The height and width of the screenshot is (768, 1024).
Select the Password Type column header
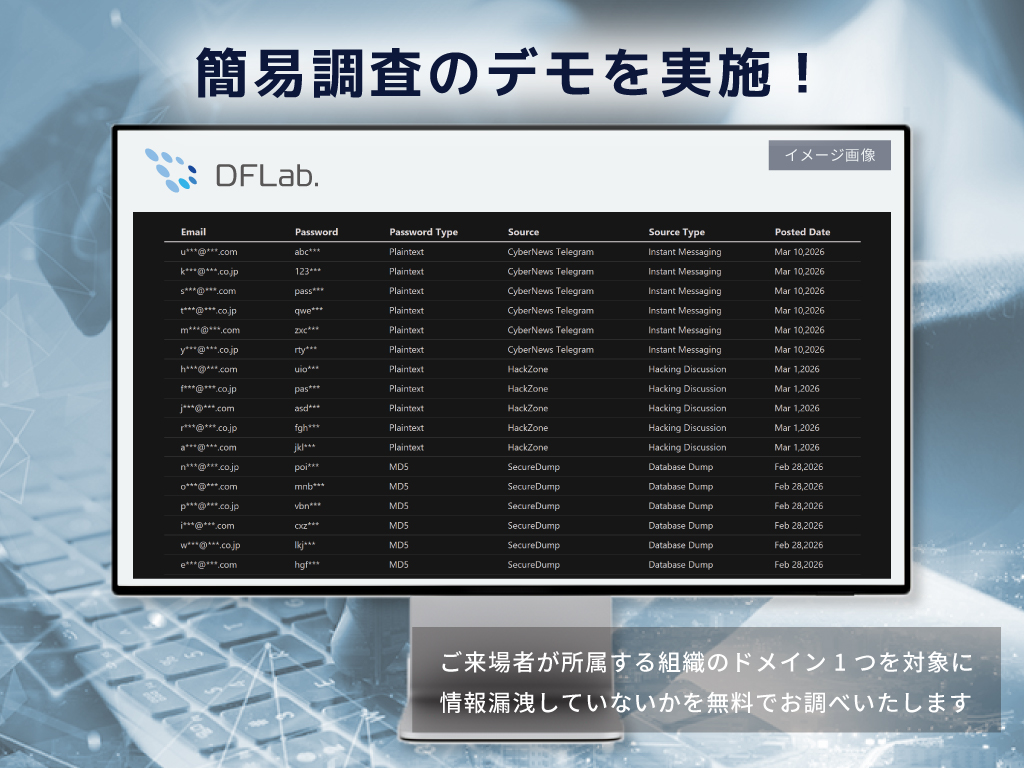[x=423, y=232]
